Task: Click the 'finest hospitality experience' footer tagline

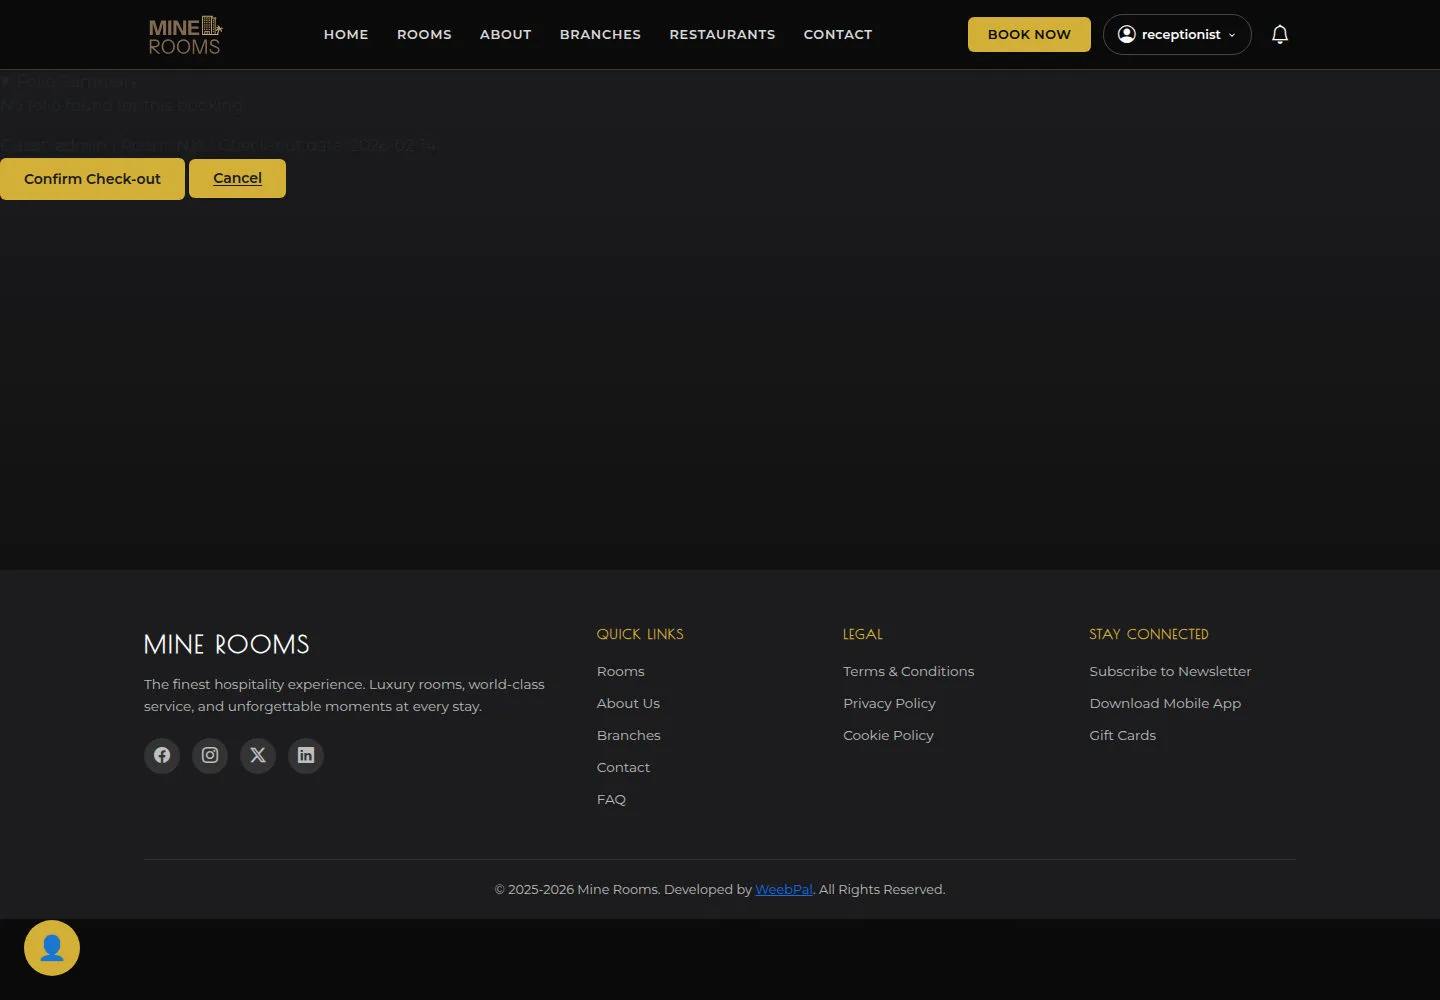Action: 344,695
